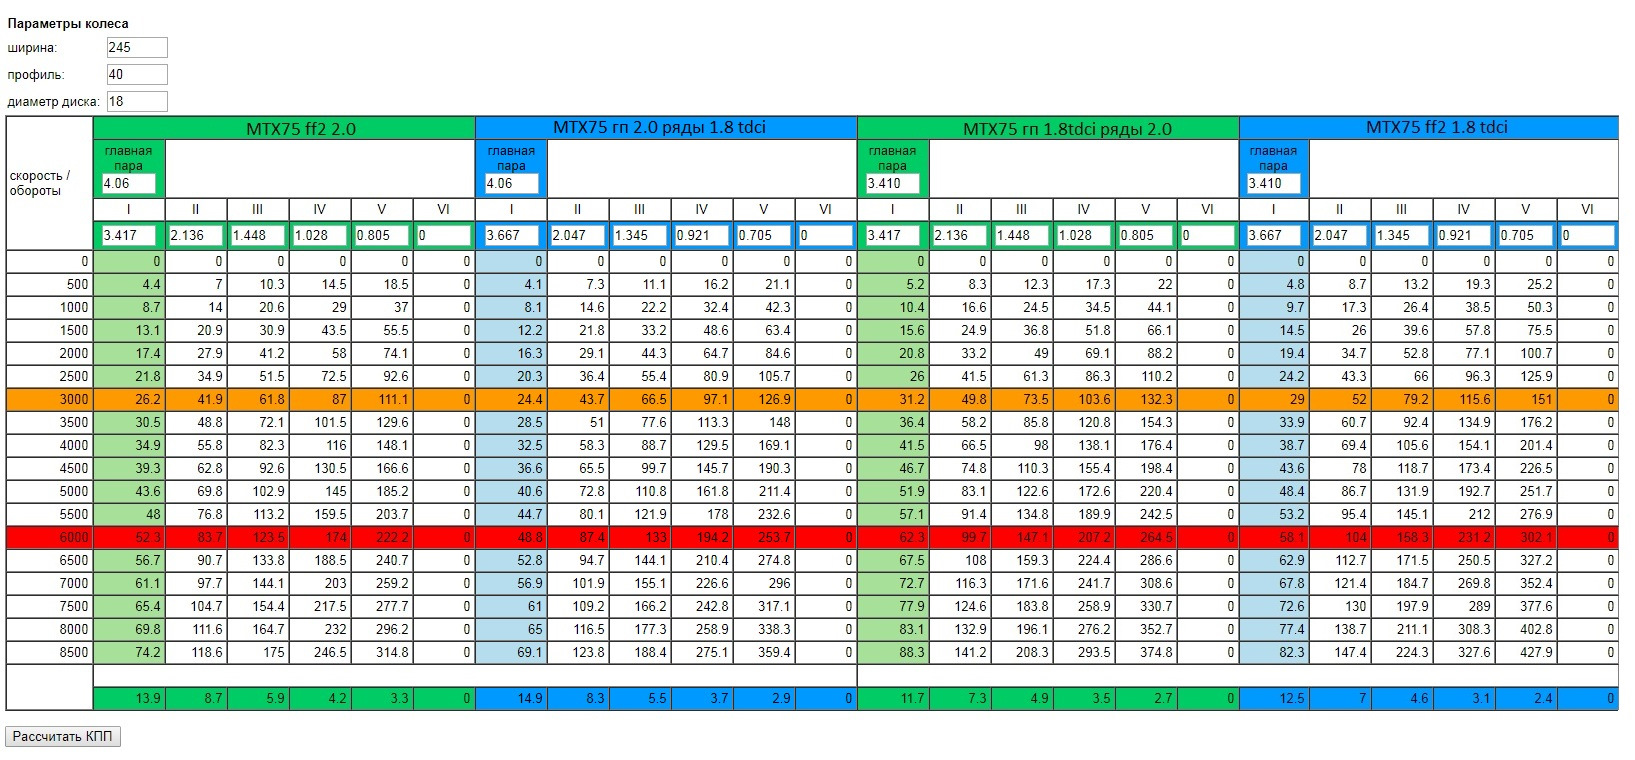The width and height of the screenshot is (1635, 760).
Task: Edit gear VI ratio field in MTX75 ff2 2.0
Action: pos(444,236)
